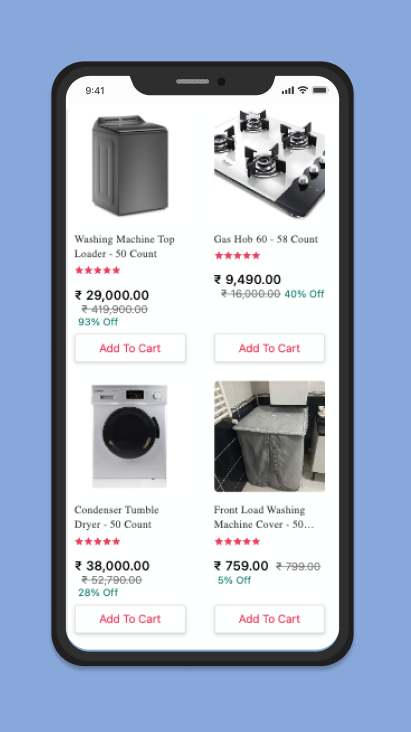Add Front Load Washing Machine Cover to cart
Viewport: 411px width, 732px height.
pyautogui.click(x=269, y=619)
